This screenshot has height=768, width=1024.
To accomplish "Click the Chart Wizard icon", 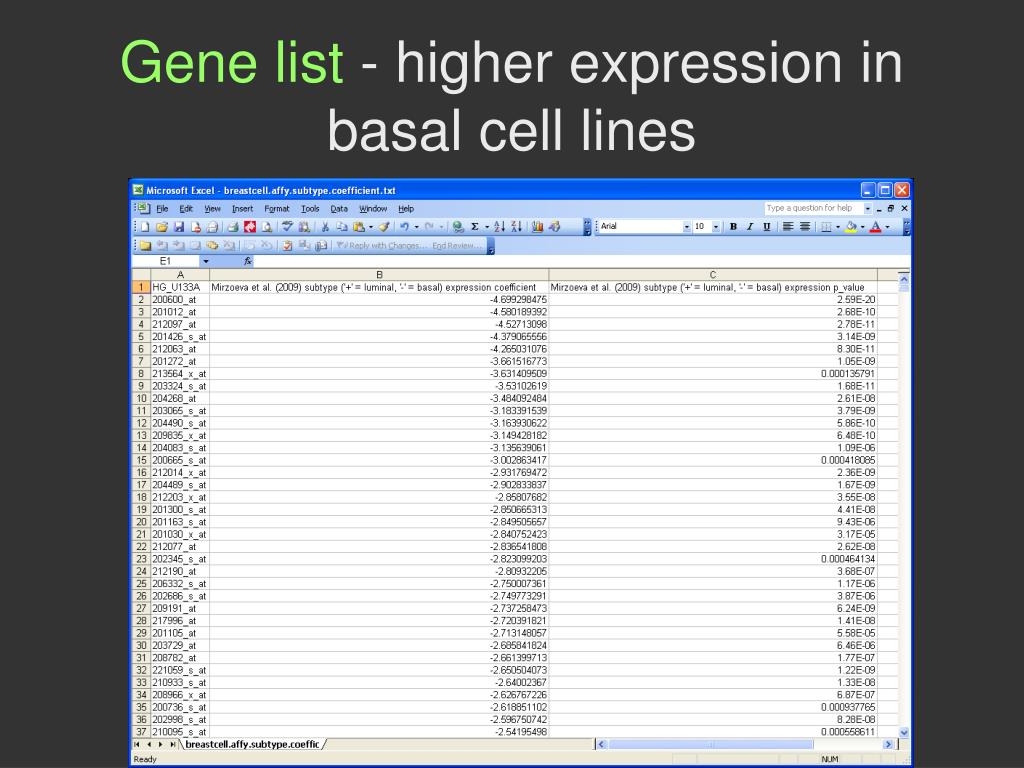I will click(x=537, y=227).
